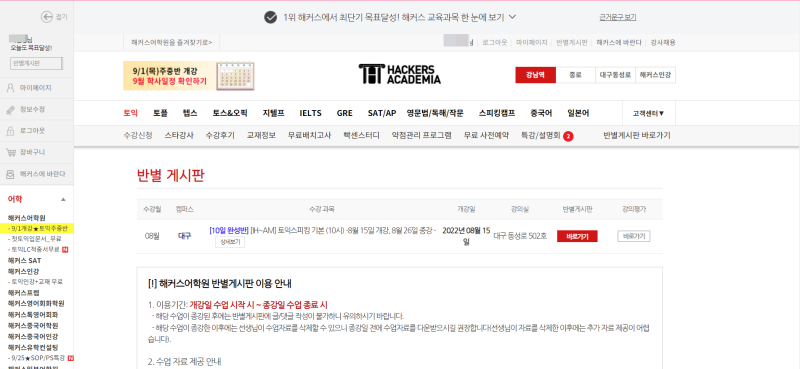Open the 수강후기 submenu
This screenshot has width=800, height=369.
coord(220,136)
